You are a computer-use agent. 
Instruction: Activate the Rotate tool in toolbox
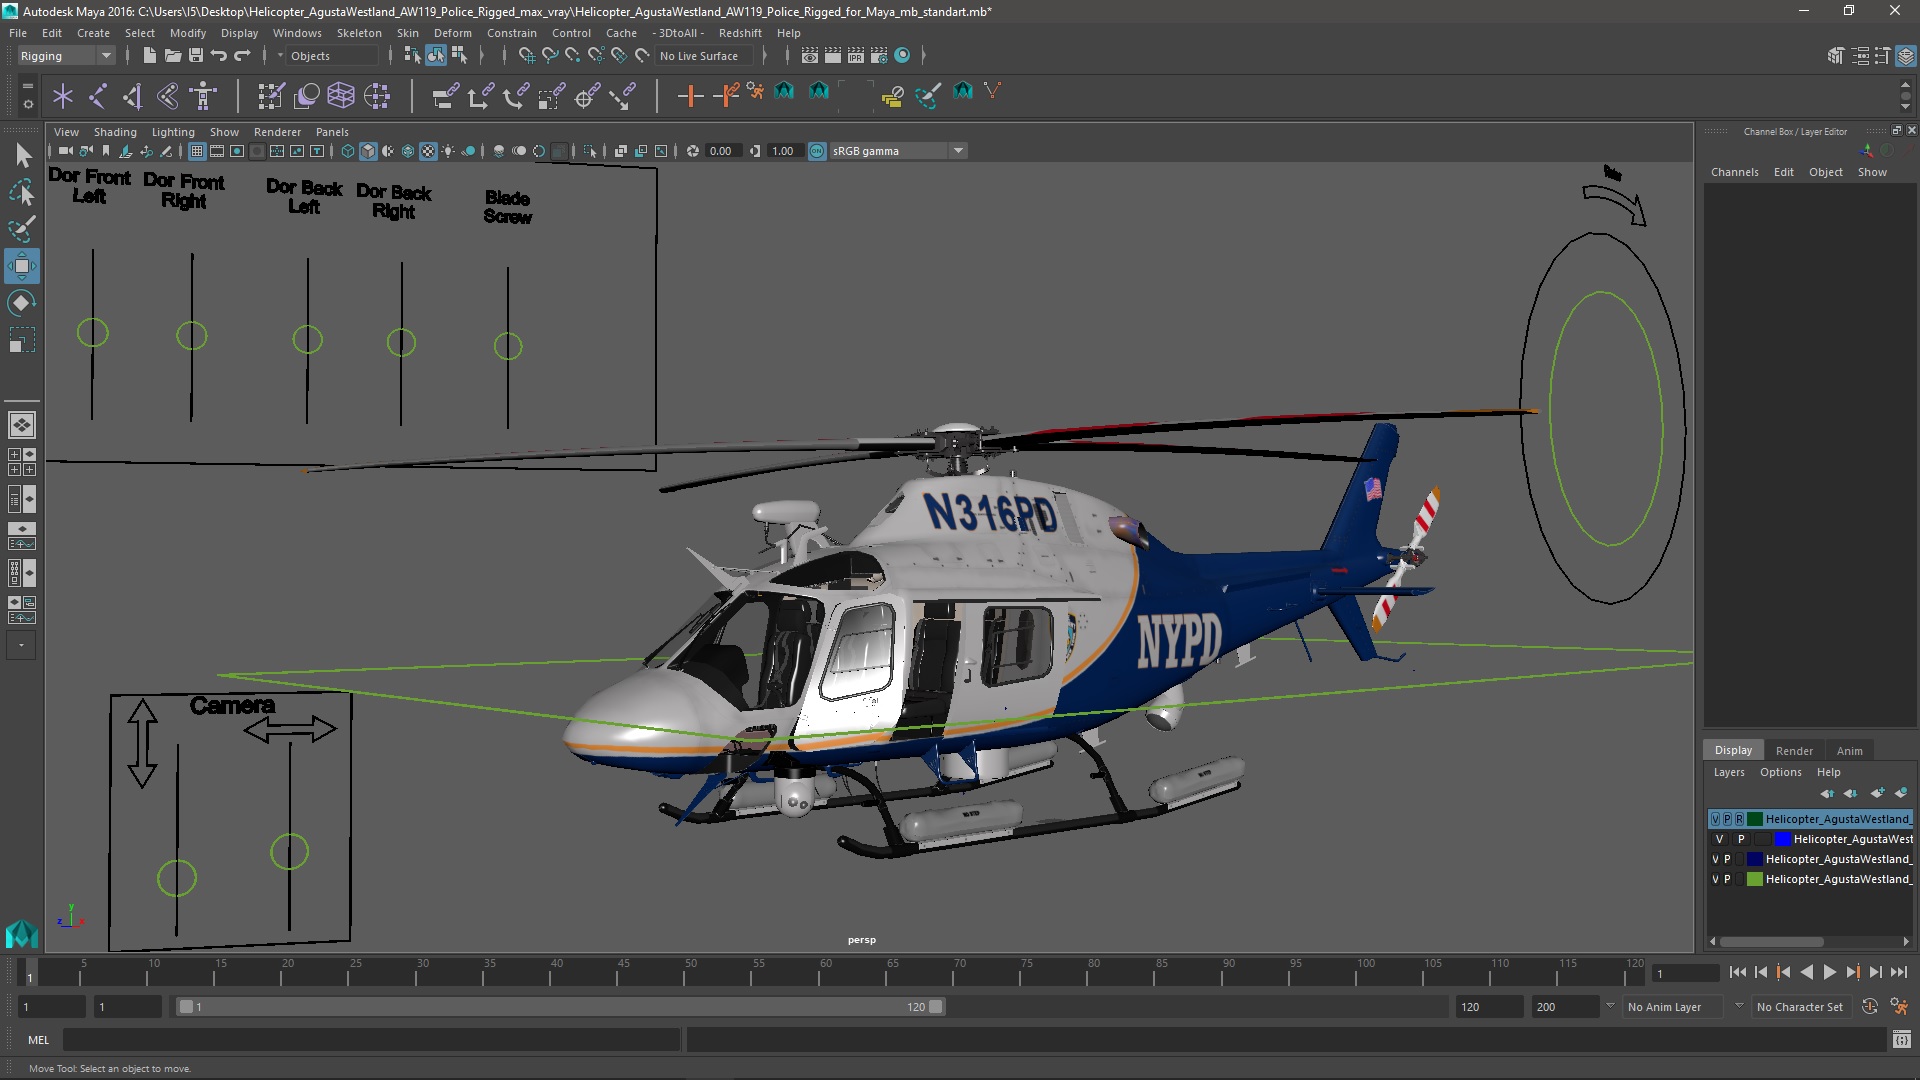coord(22,303)
